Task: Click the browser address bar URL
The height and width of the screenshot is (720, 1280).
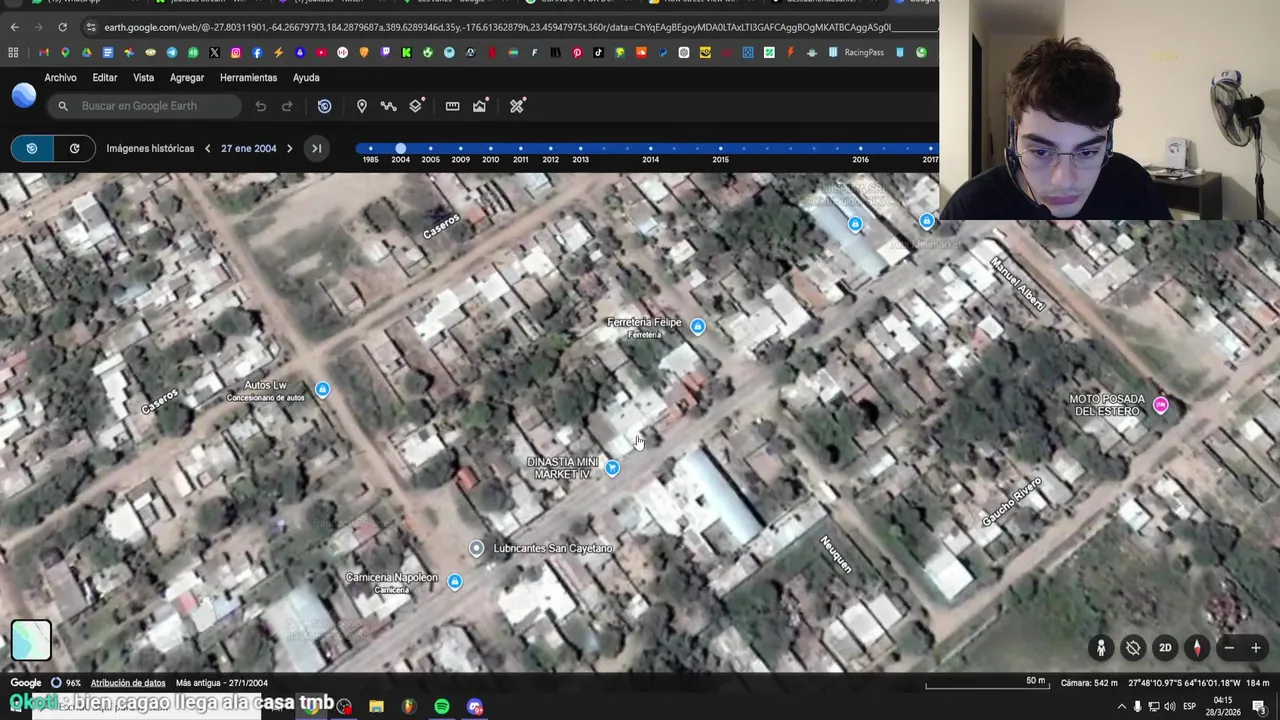Action: coord(497,27)
